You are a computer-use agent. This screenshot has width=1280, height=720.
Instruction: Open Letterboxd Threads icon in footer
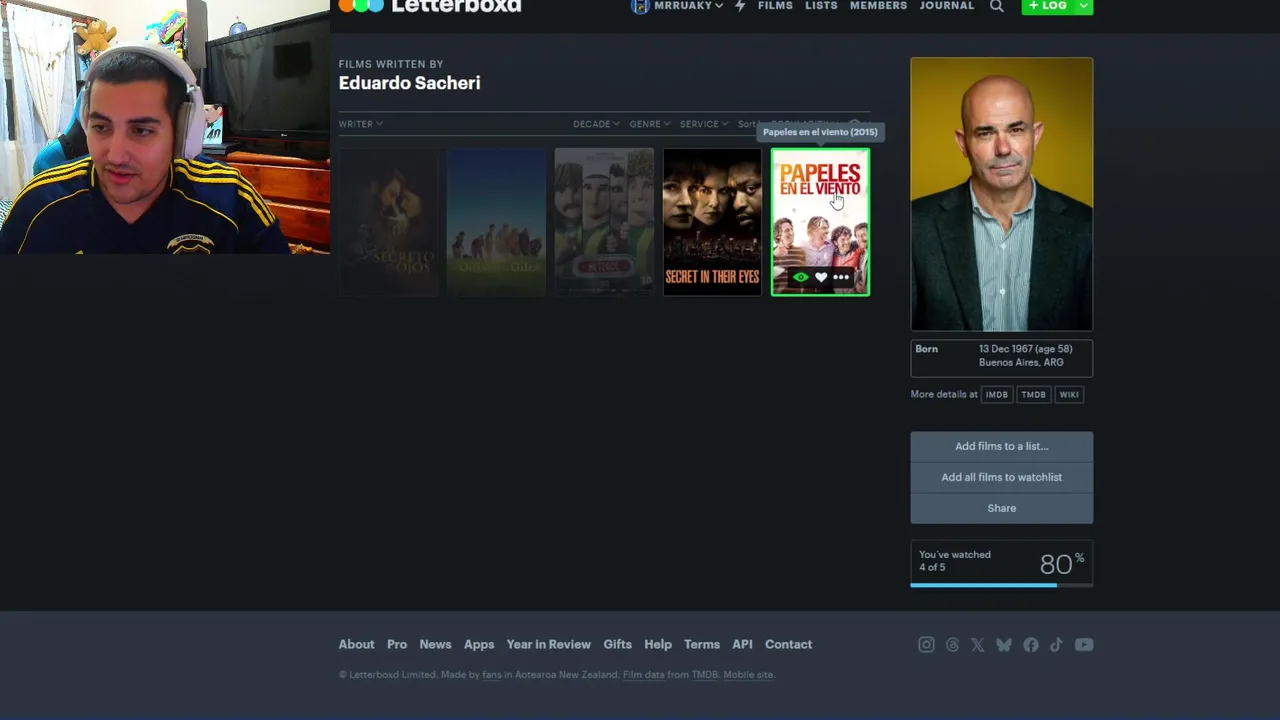(x=952, y=645)
